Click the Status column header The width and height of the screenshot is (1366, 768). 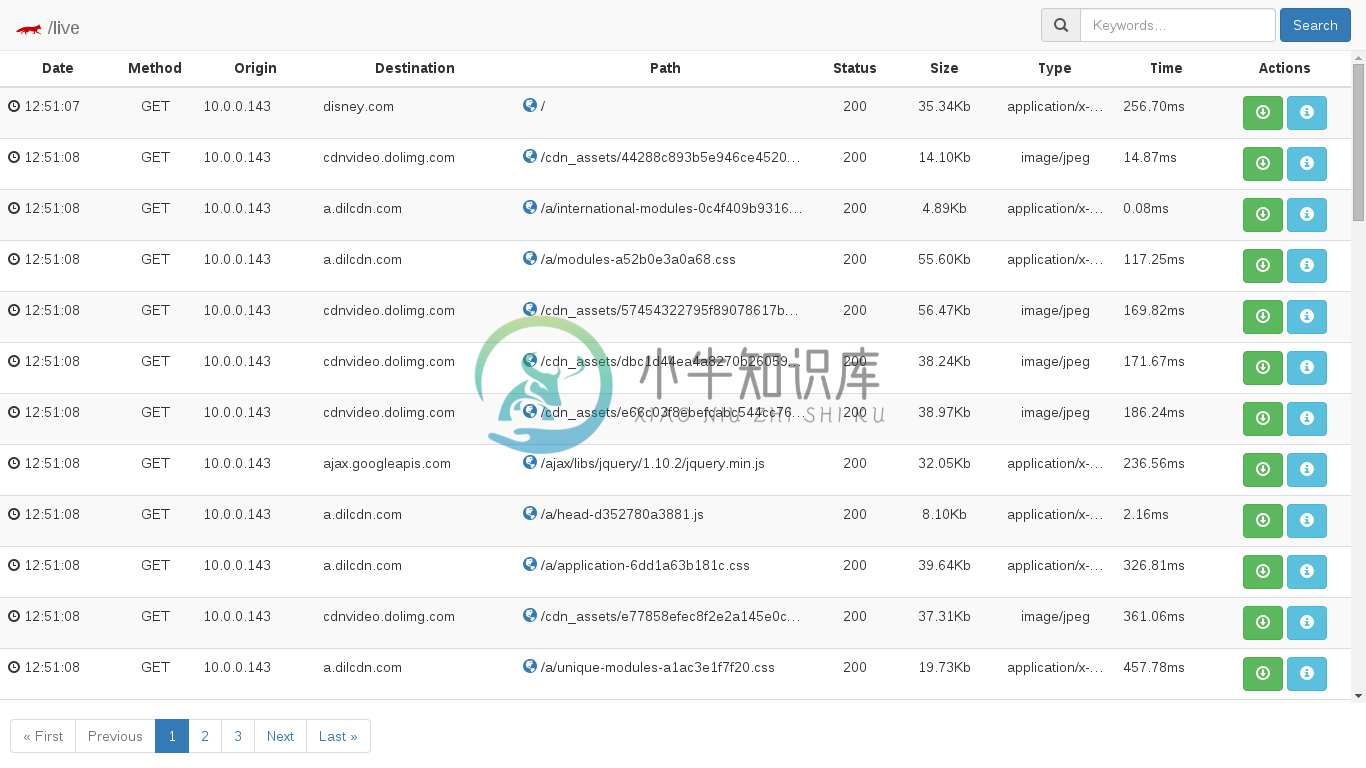855,68
